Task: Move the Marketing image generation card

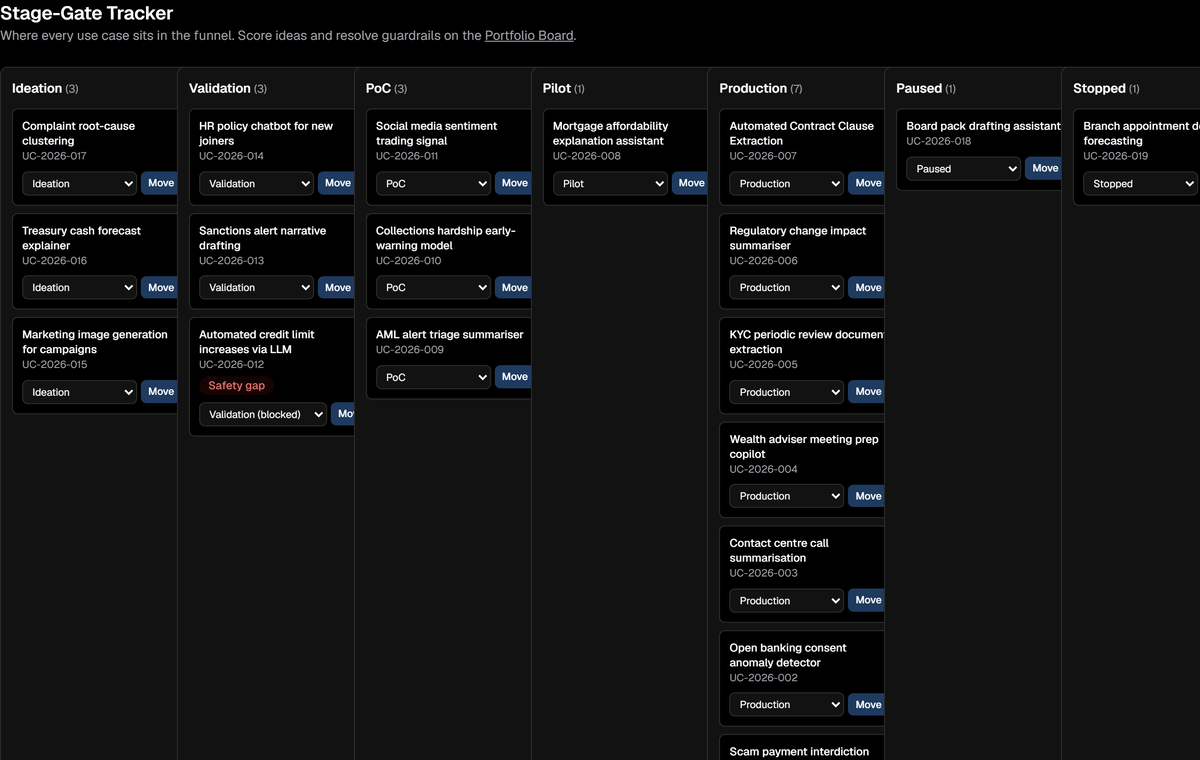Action: pyautogui.click(x=160, y=392)
